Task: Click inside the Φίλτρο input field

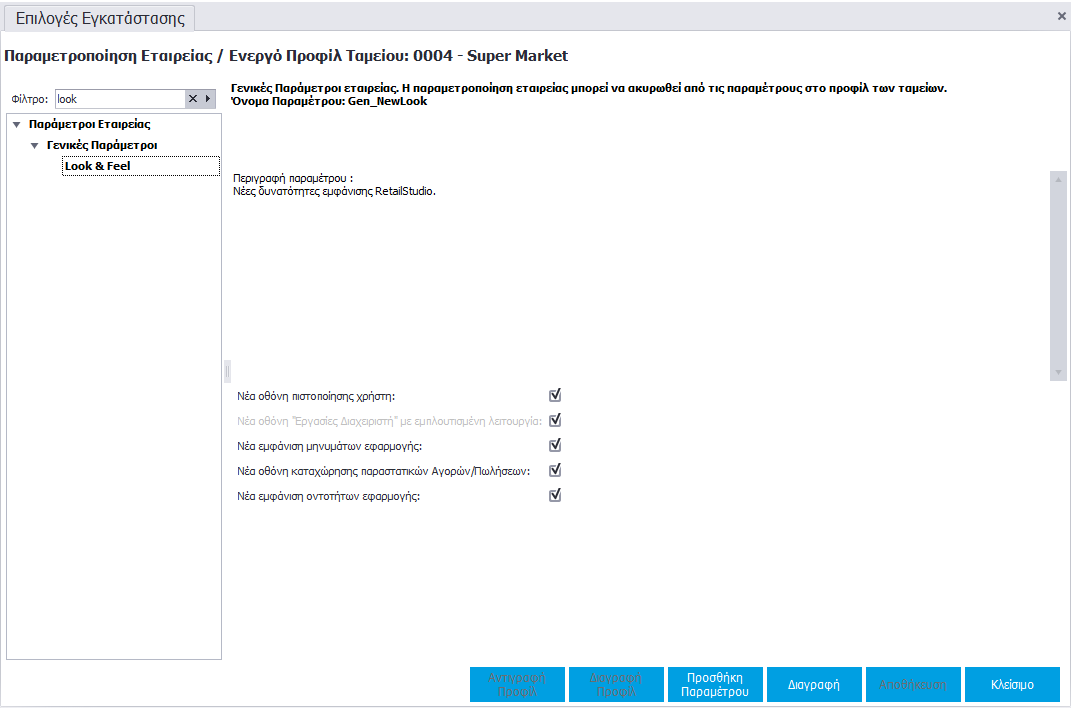Action: pyautogui.click(x=120, y=99)
